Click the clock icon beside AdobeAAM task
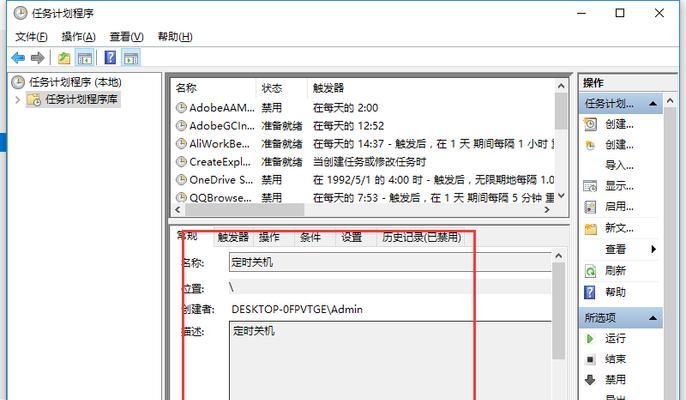The height and width of the screenshot is (400, 686). 181,108
